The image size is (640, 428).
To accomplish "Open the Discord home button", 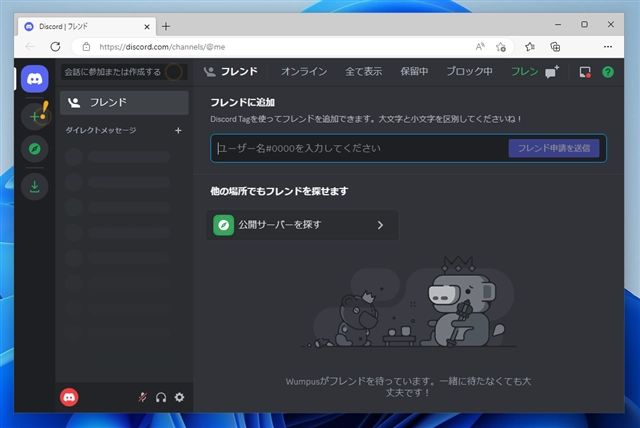I will [35, 79].
